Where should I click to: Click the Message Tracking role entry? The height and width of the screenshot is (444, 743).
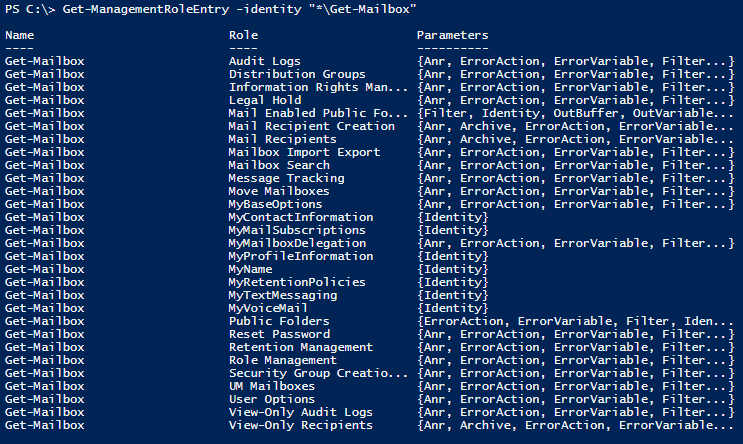click(x=286, y=178)
